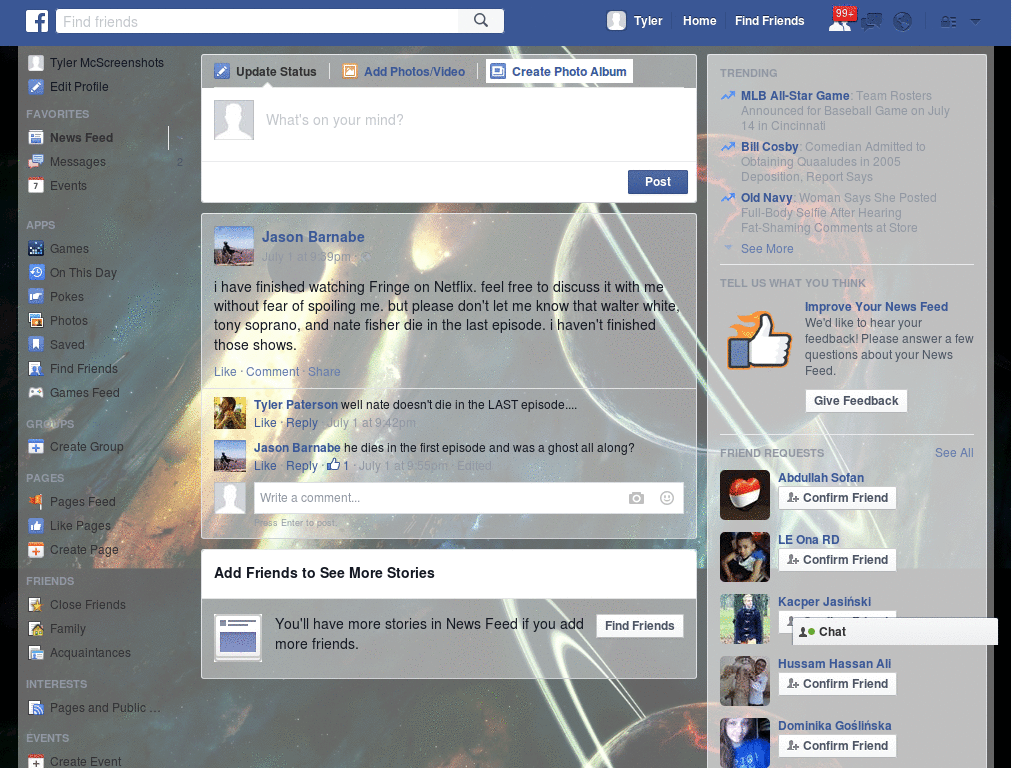Click the Pages and Public feed icon
1024x768 pixels.
[36, 708]
